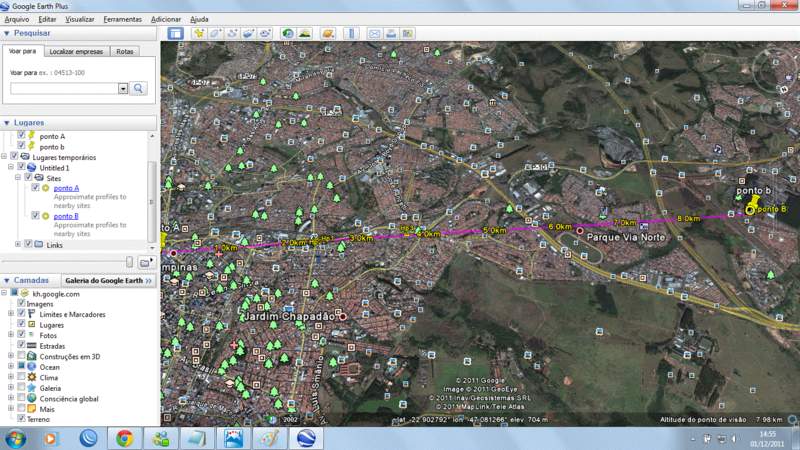The width and height of the screenshot is (800, 450).
Task: Select the Add Path tool
Action: (232, 34)
